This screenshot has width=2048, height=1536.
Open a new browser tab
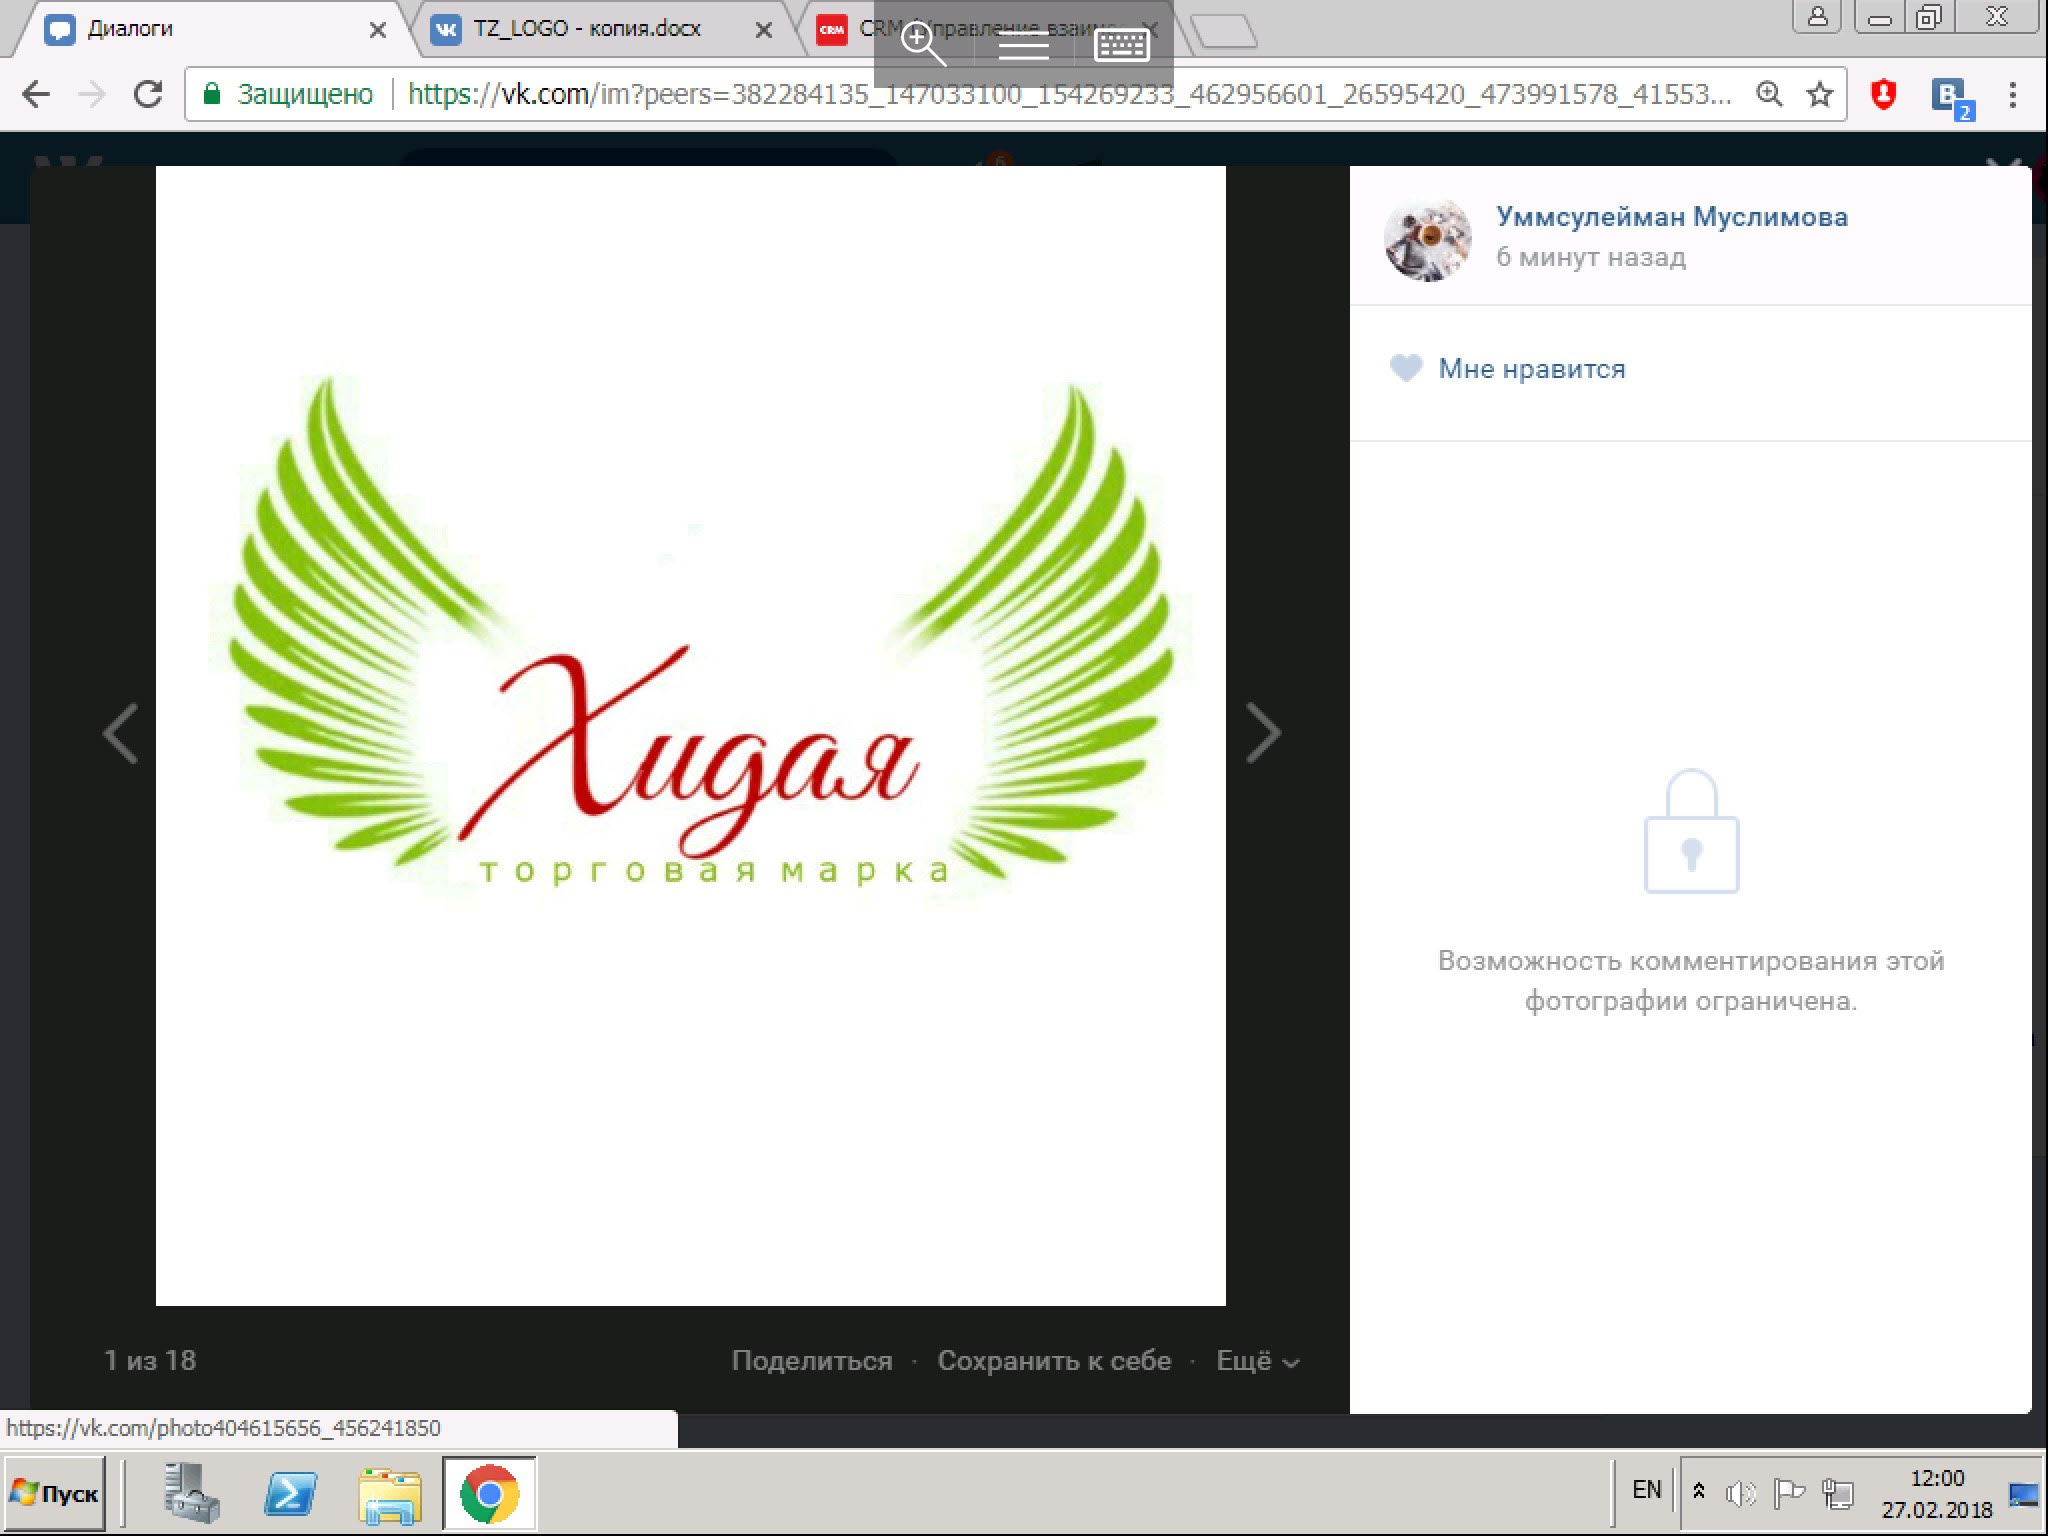tap(1224, 31)
